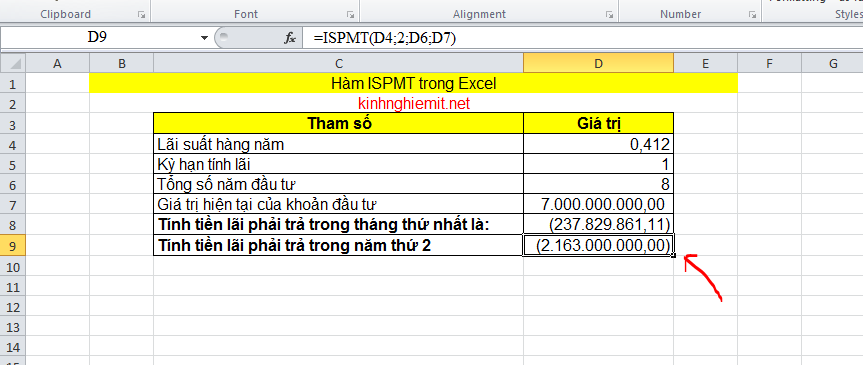This screenshot has width=863, height=365.
Task: Click the Insert Function fx icon
Action: point(290,38)
